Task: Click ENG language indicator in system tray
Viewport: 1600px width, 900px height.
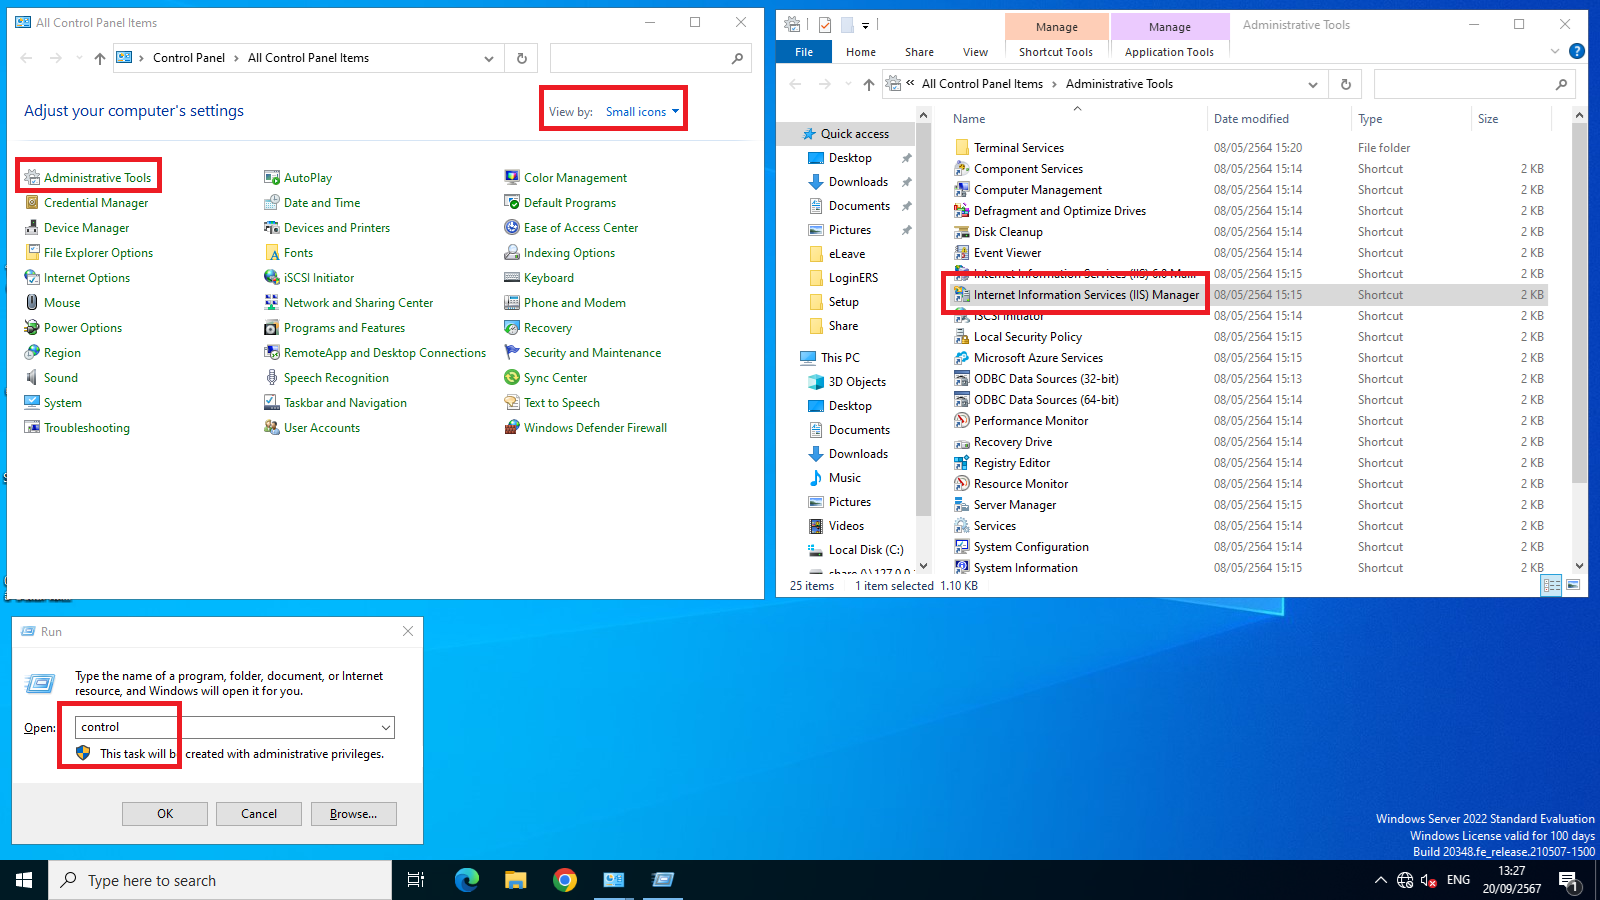Action: (x=1459, y=880)
